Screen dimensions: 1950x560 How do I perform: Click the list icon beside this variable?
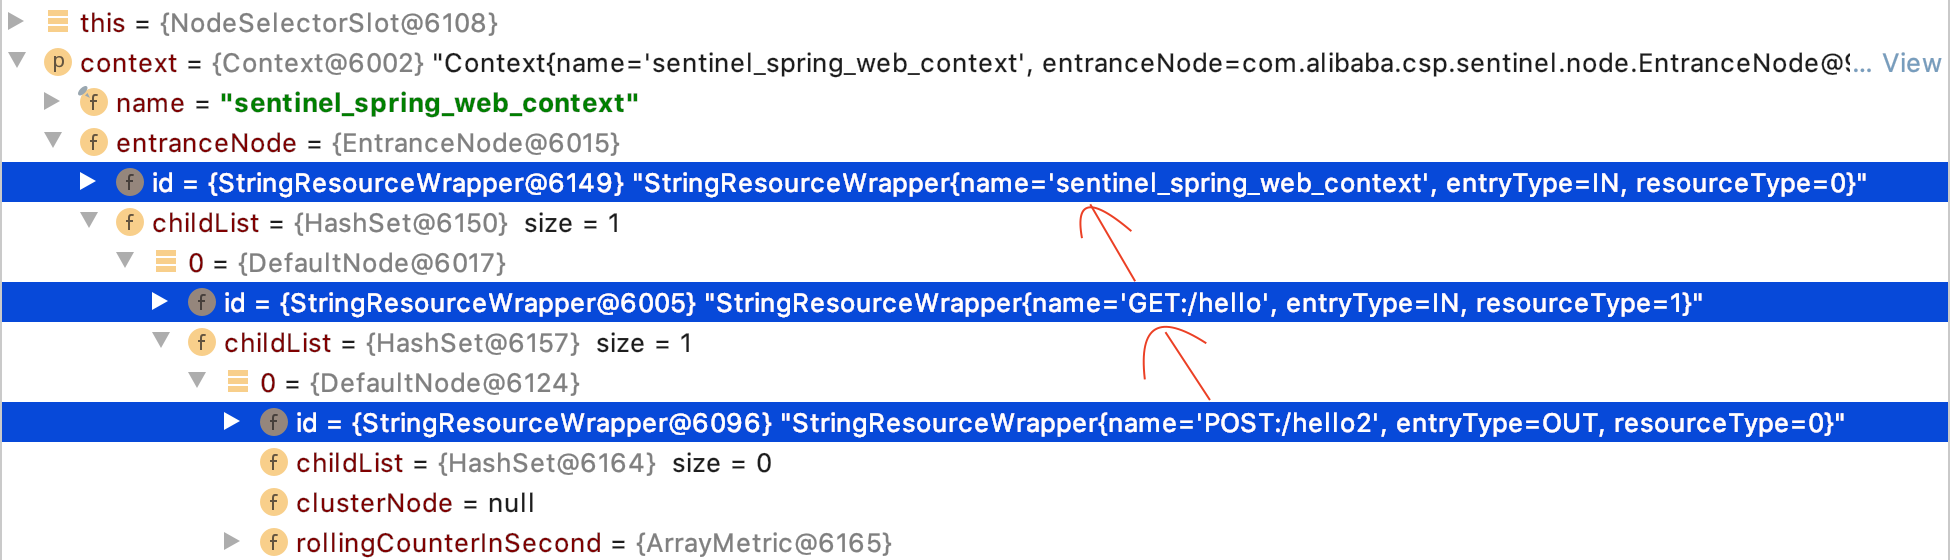click(x=58, y=22)
